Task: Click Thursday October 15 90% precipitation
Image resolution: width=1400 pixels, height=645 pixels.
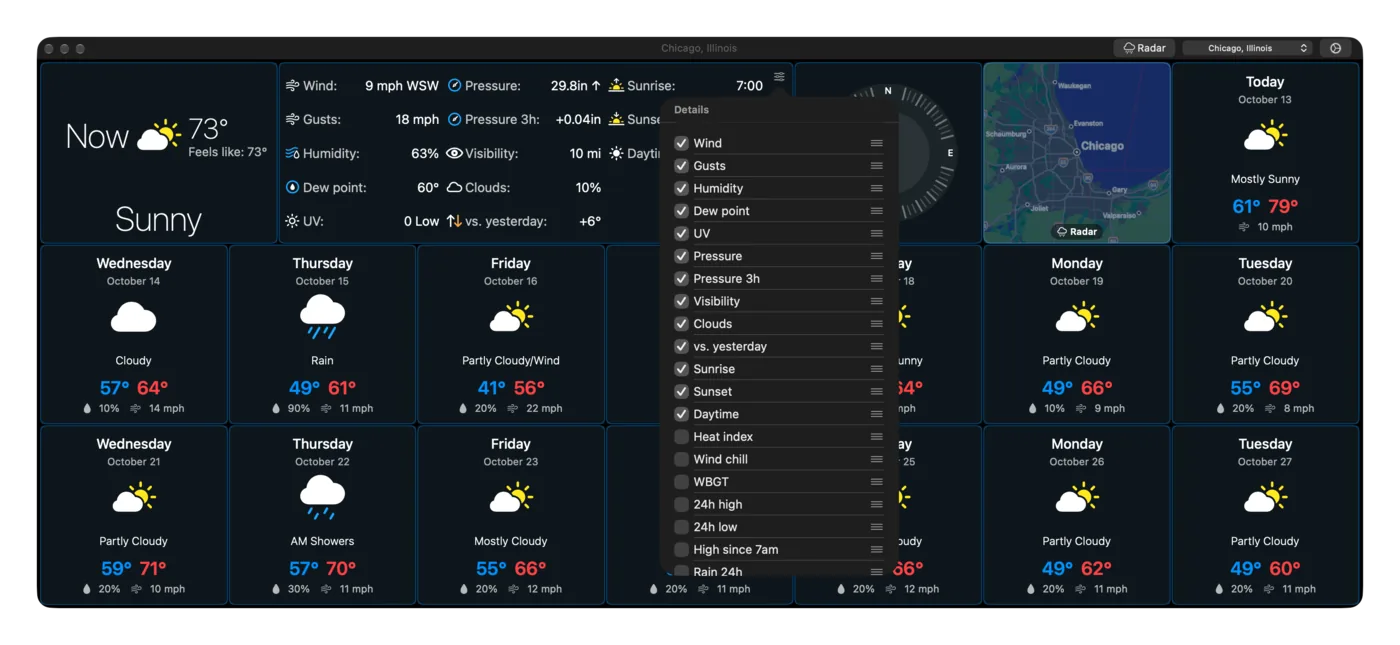Action: tap(299, 408)
